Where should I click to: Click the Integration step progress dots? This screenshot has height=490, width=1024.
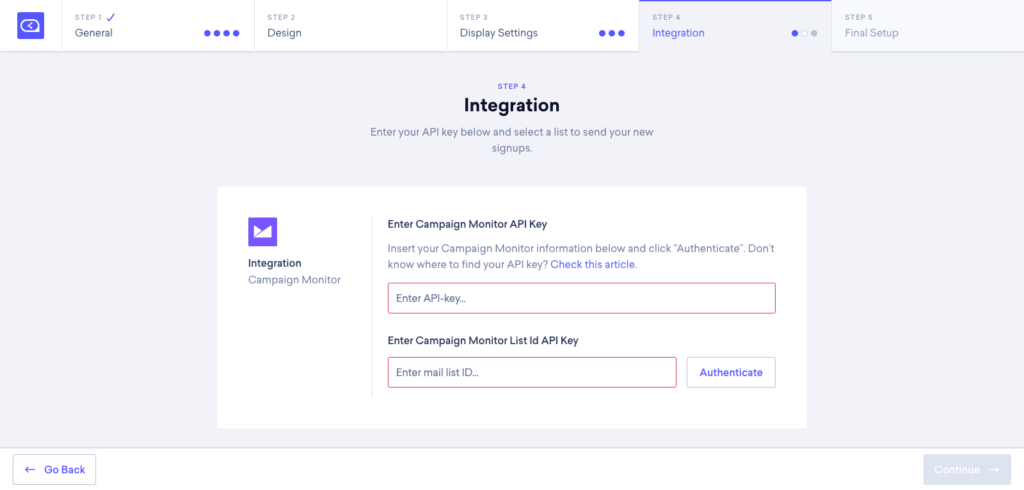tap(804, 33)
